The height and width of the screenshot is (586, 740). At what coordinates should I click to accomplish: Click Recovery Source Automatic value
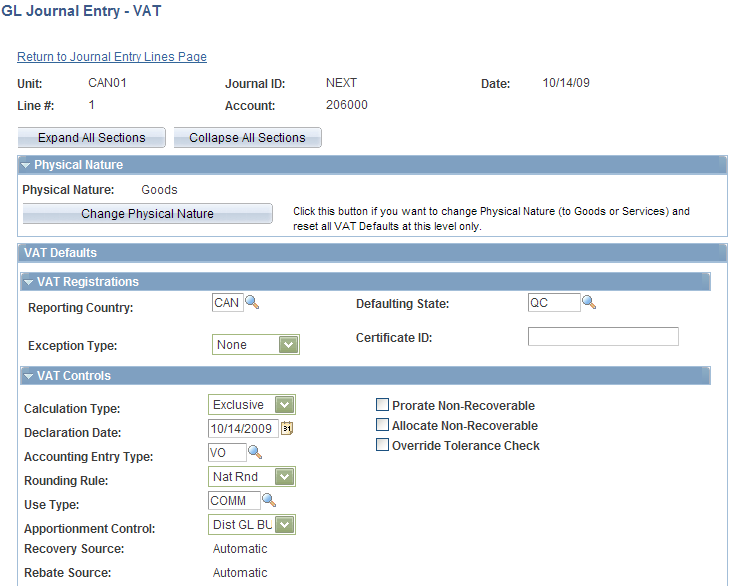click(x=240, y=549)
